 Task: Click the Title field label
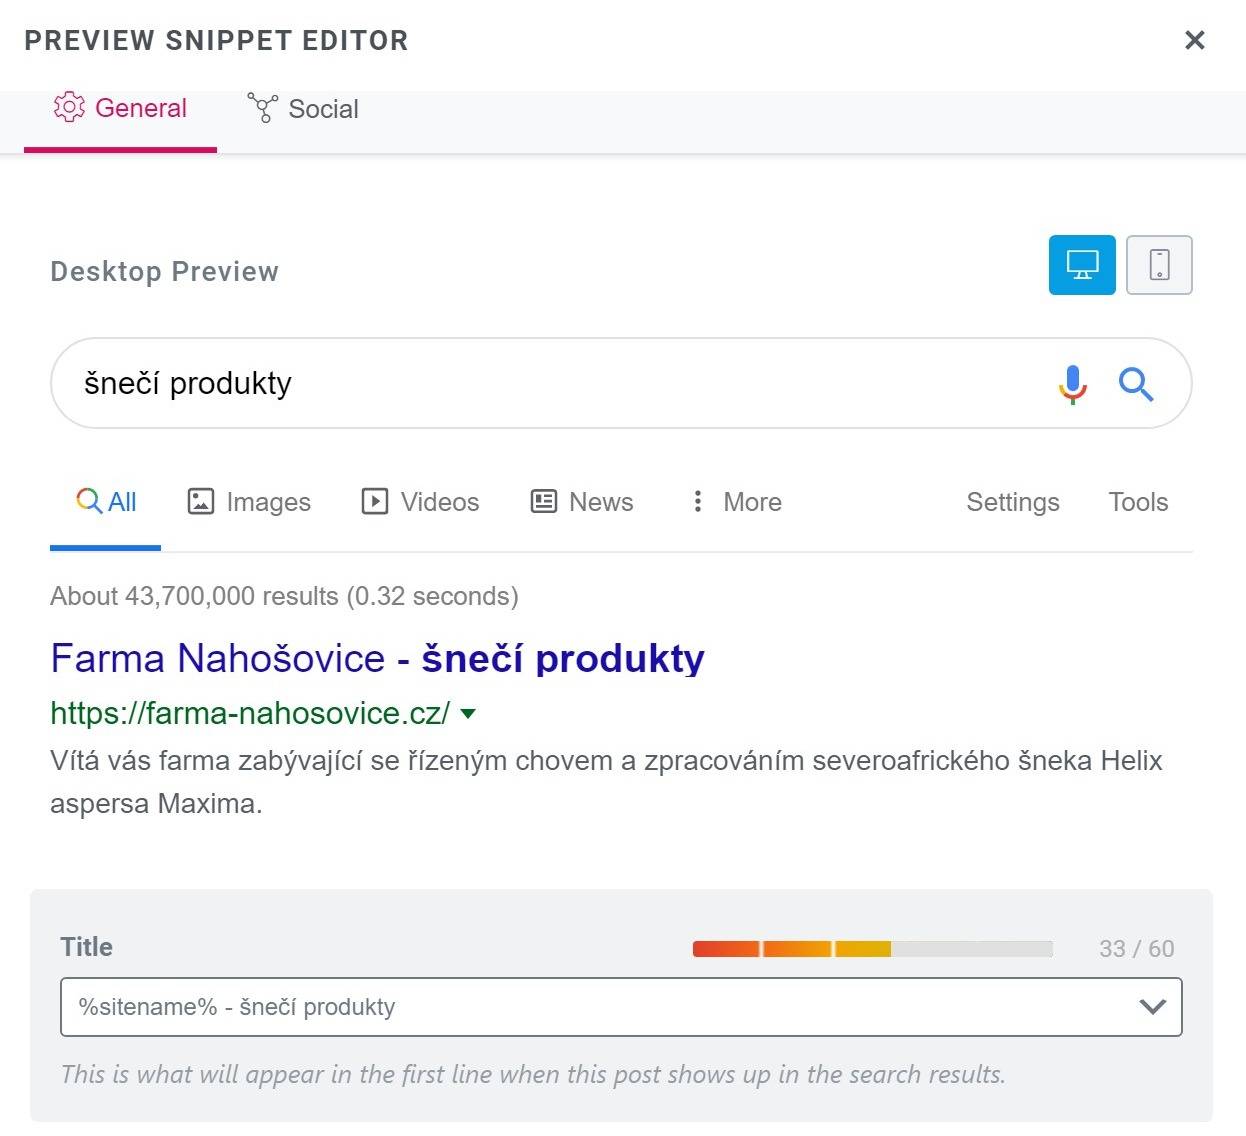tap(87, 947)
